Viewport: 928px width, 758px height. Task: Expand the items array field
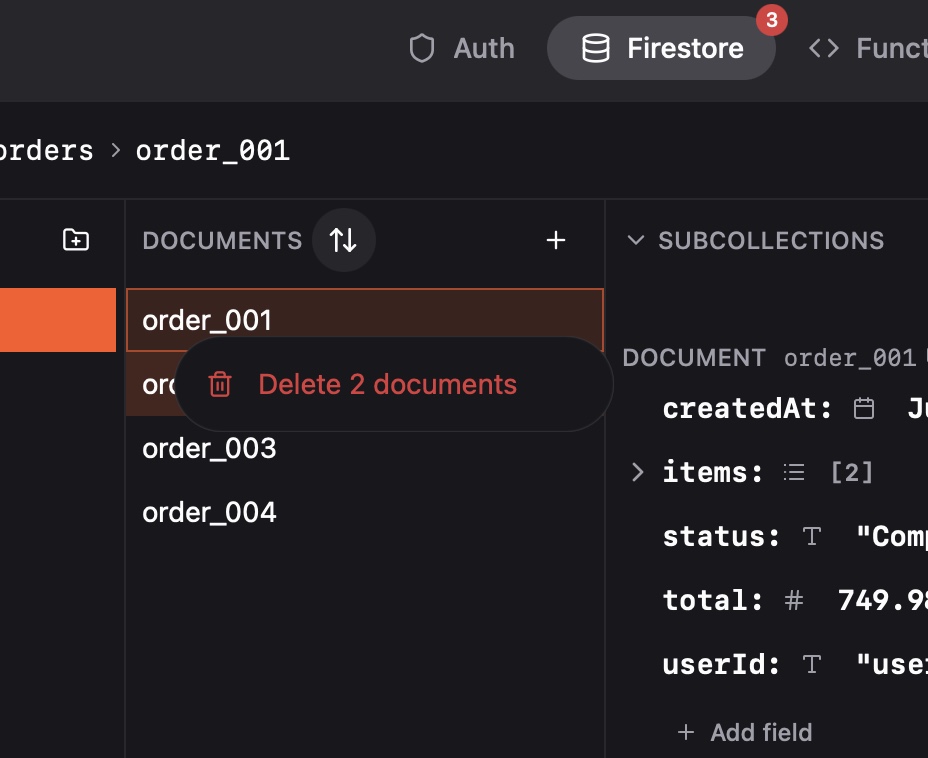pyautogui.click(x=637, y=472)
